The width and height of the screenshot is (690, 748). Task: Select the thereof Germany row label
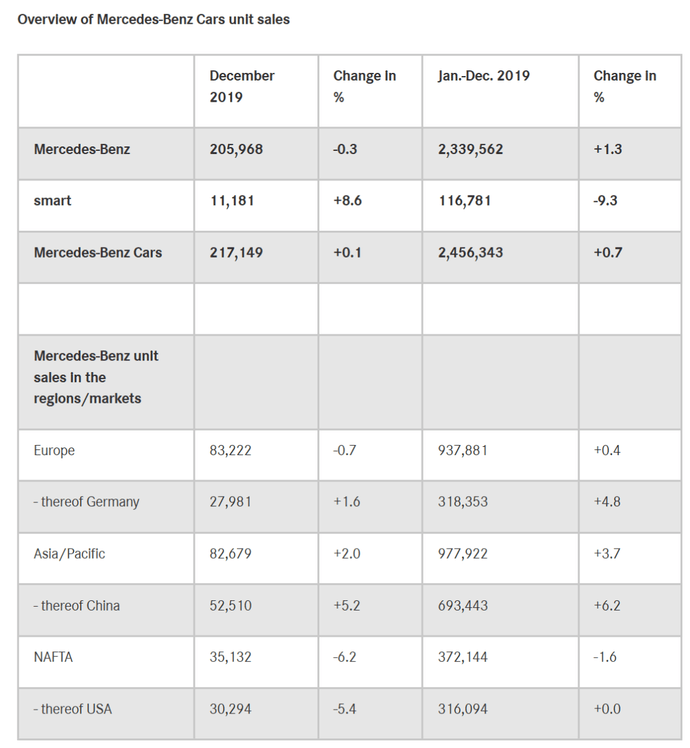click(86, 502)
